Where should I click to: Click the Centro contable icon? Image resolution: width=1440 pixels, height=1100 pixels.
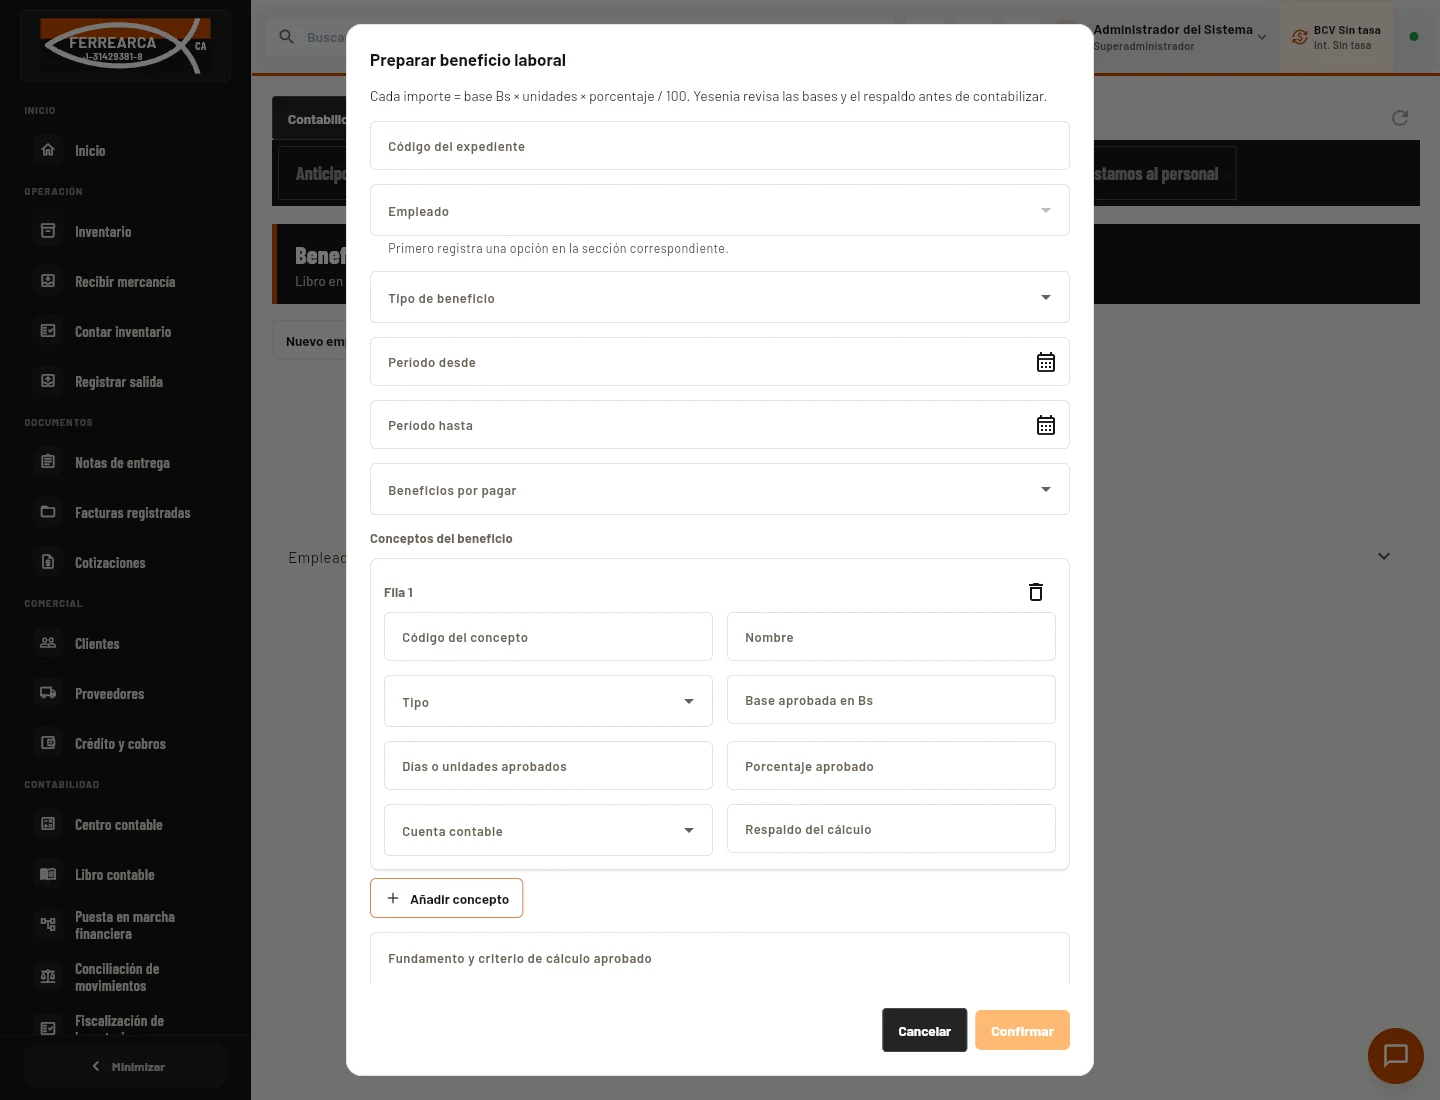(48, 824)
